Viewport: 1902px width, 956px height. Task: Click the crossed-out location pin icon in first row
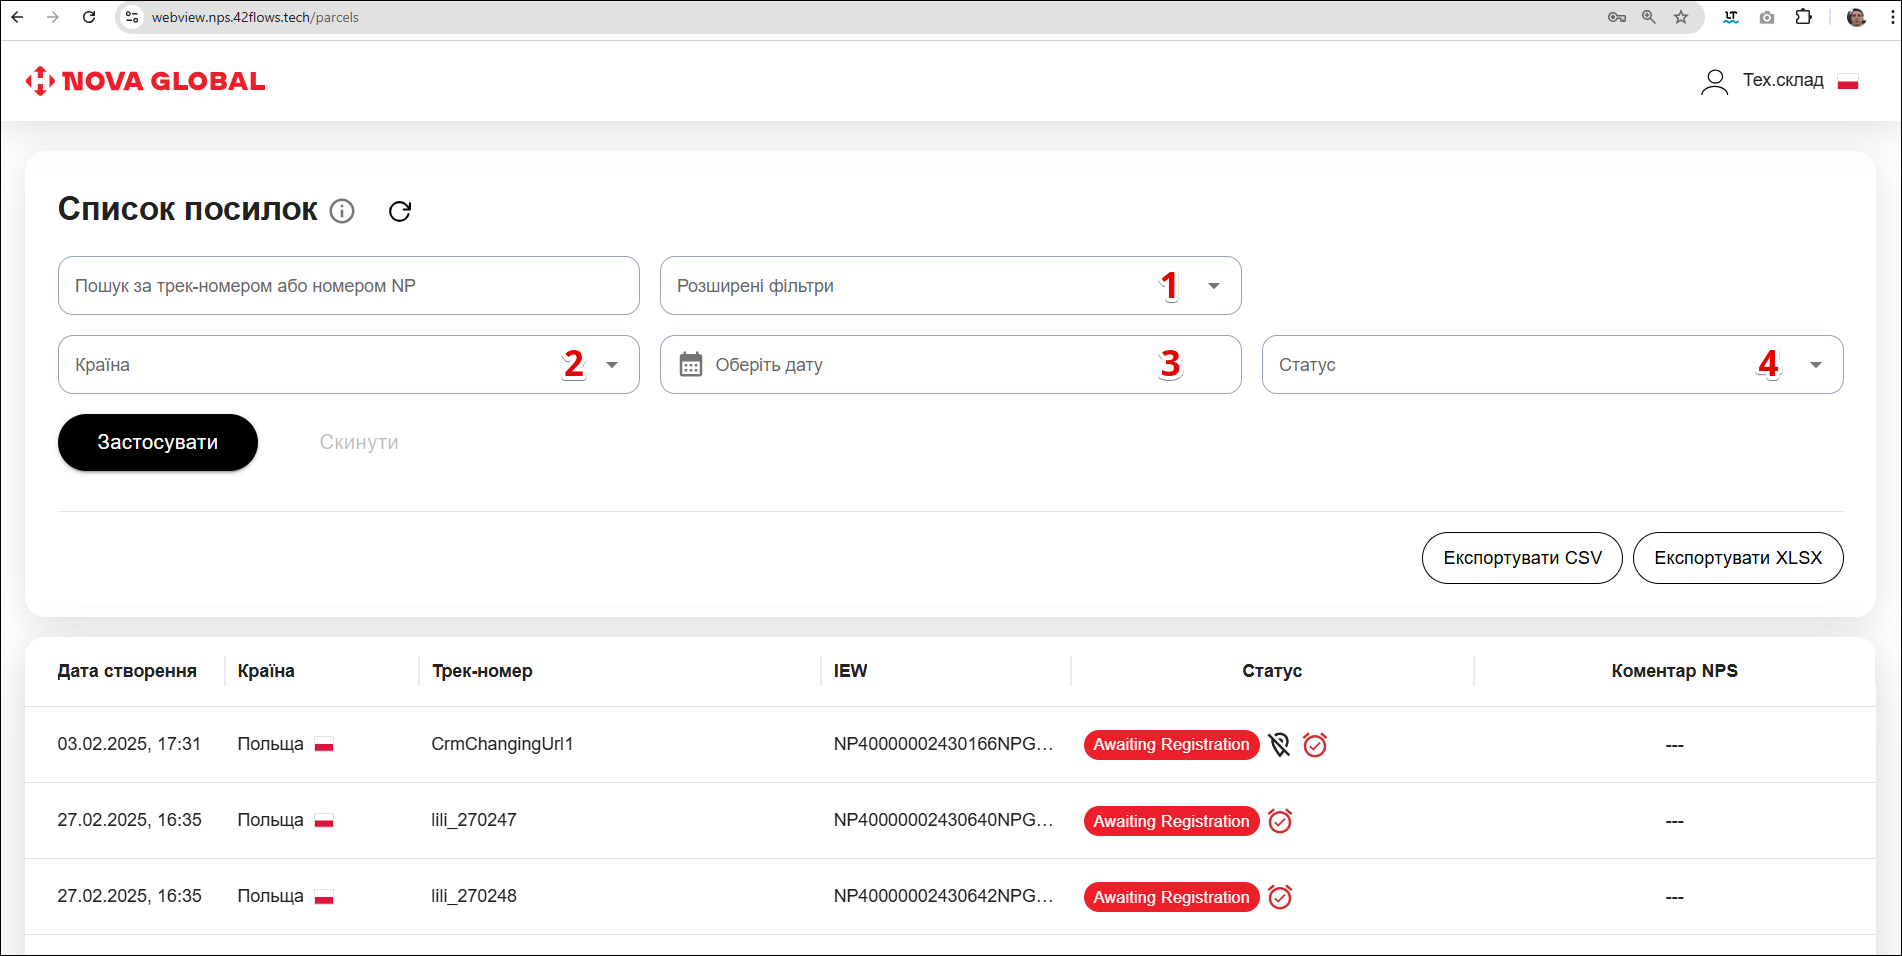pos(1279,745)
